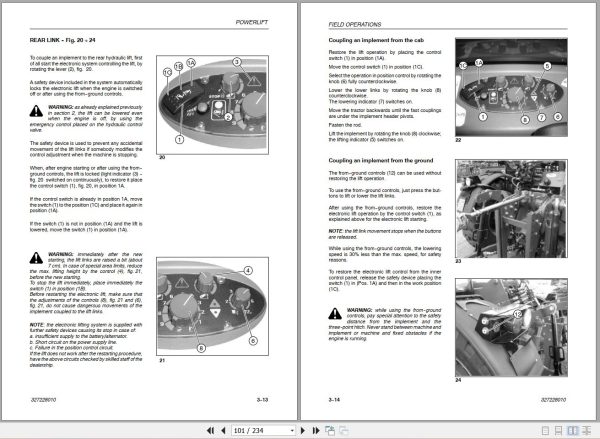Click the figure 22 cab panel photo

[x=511, y=87]
